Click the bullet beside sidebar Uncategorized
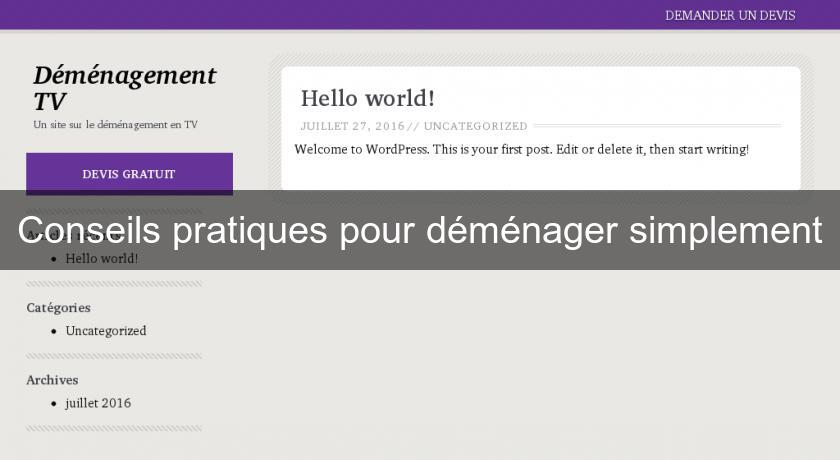Image resolution: width=840 pixels, height=460 pixels. click(54, 332)
